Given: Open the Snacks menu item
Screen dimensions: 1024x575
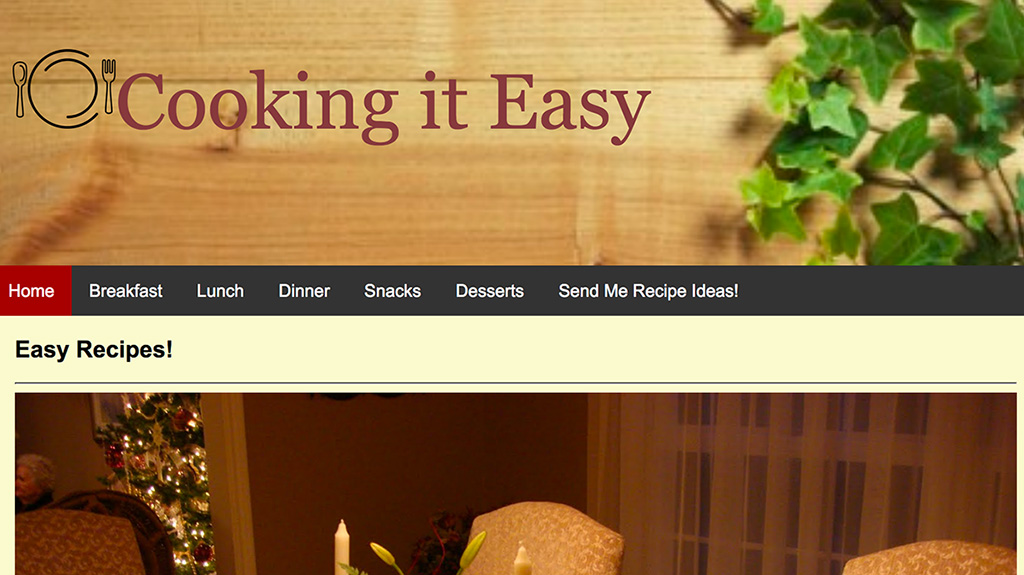Looking at the screenshot, I should [x=392, y=291].
